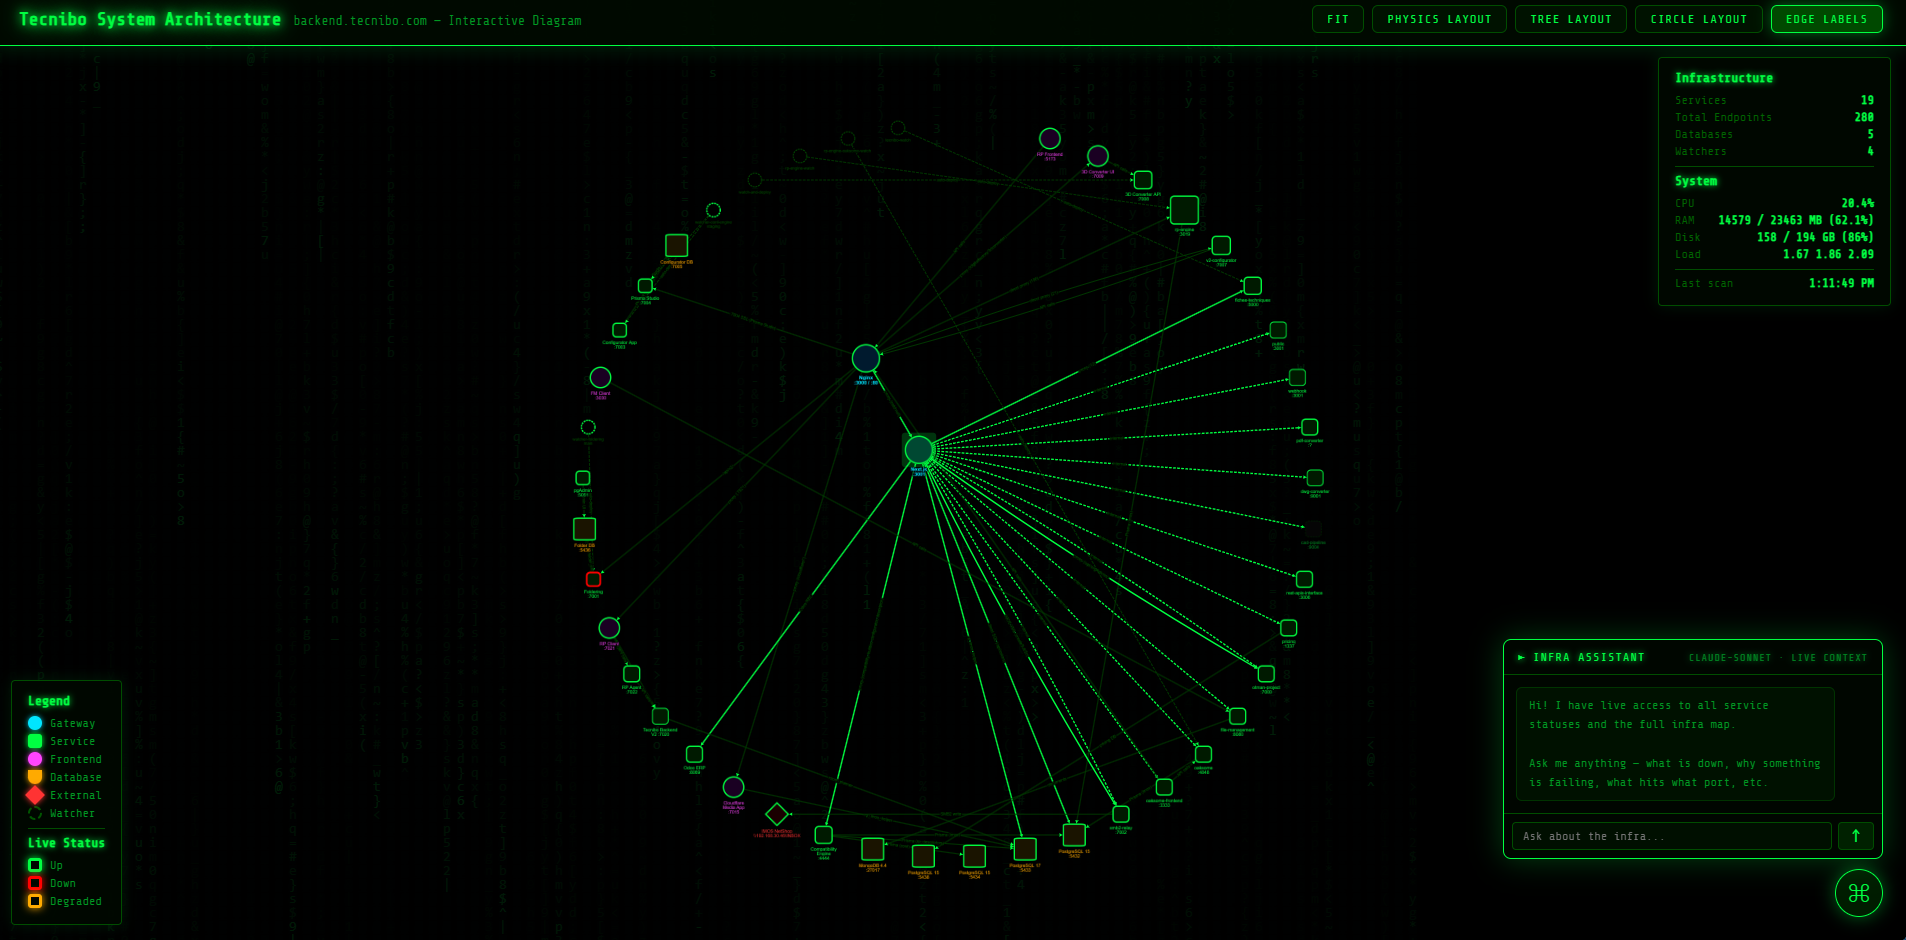Click the Compatibility Engine node
1906x940 pixels.
coord(823,835)
